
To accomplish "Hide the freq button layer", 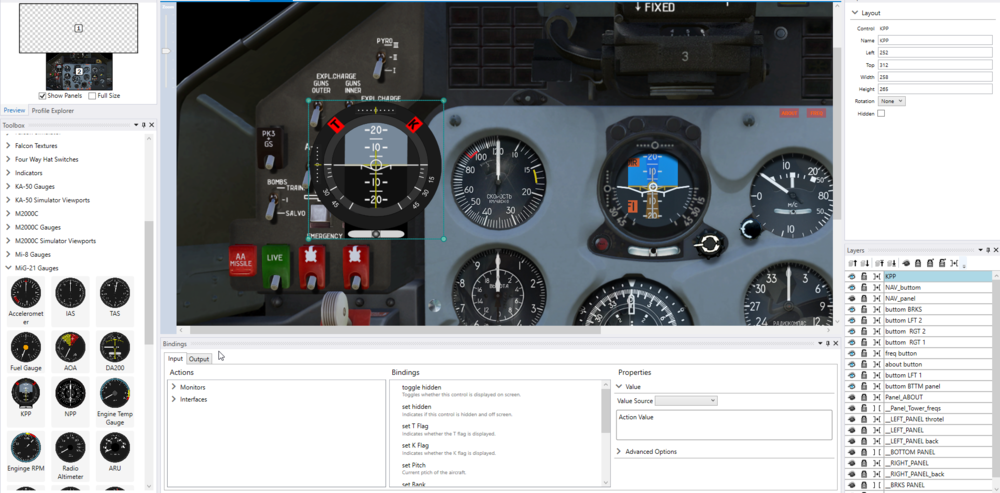I will point(851,353).
